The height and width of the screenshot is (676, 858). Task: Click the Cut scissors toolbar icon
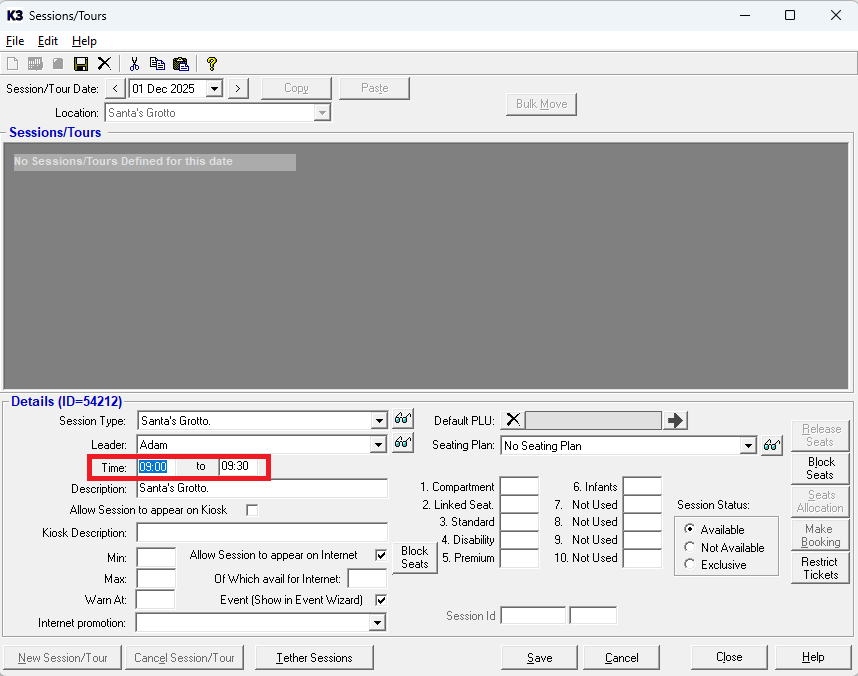(134, 64)
